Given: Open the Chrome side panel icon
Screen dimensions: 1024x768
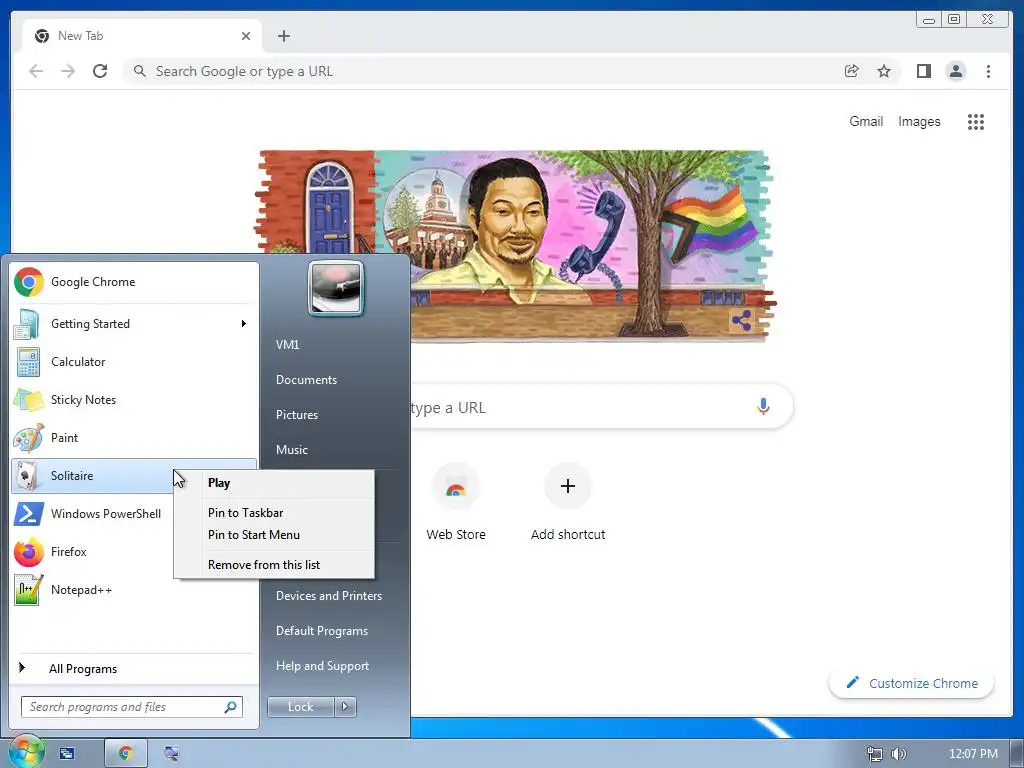Looking at the screenshot, I should [923, 71].
